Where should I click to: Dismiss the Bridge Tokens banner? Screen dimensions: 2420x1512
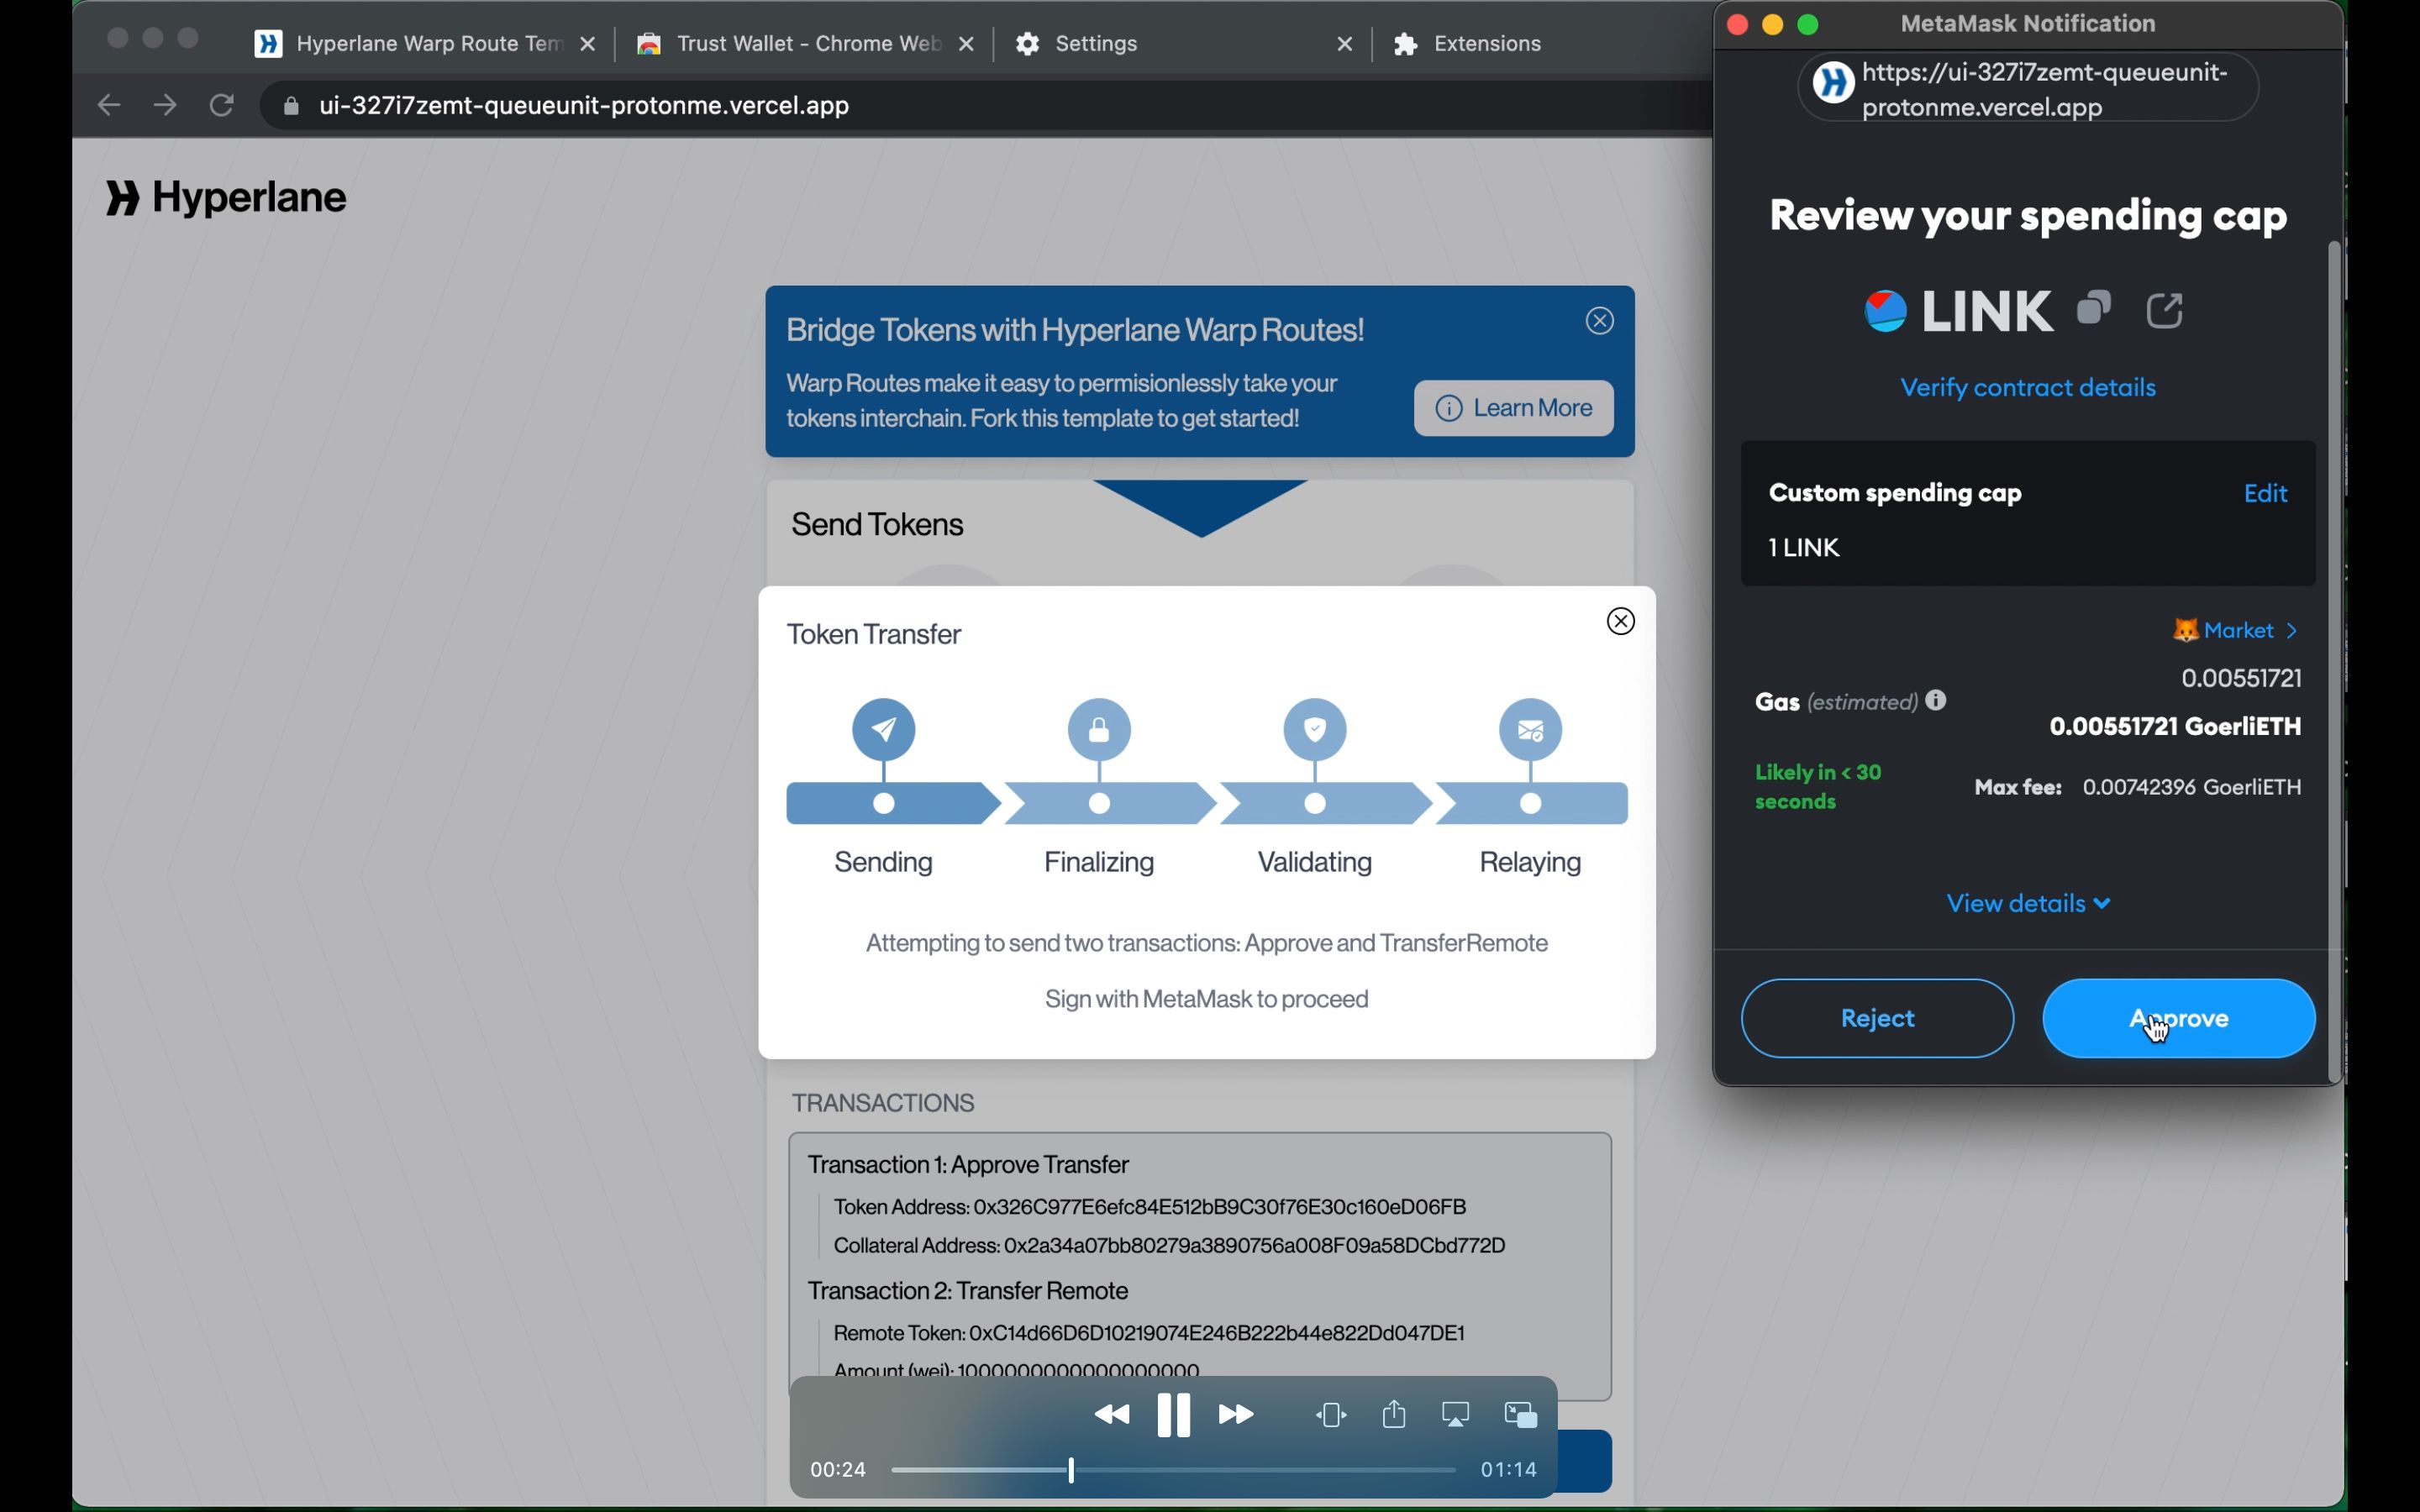tap(1600, 321)
